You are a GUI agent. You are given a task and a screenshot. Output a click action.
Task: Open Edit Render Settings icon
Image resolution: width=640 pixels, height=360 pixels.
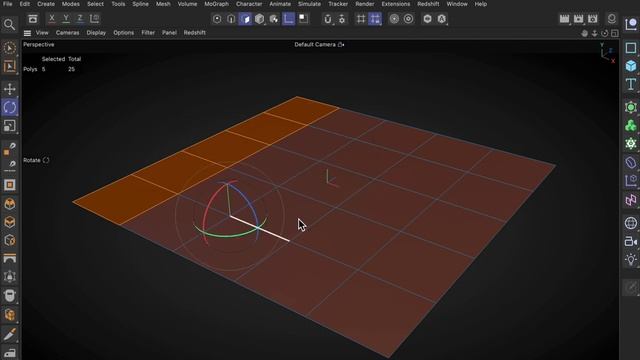[593, 19]
